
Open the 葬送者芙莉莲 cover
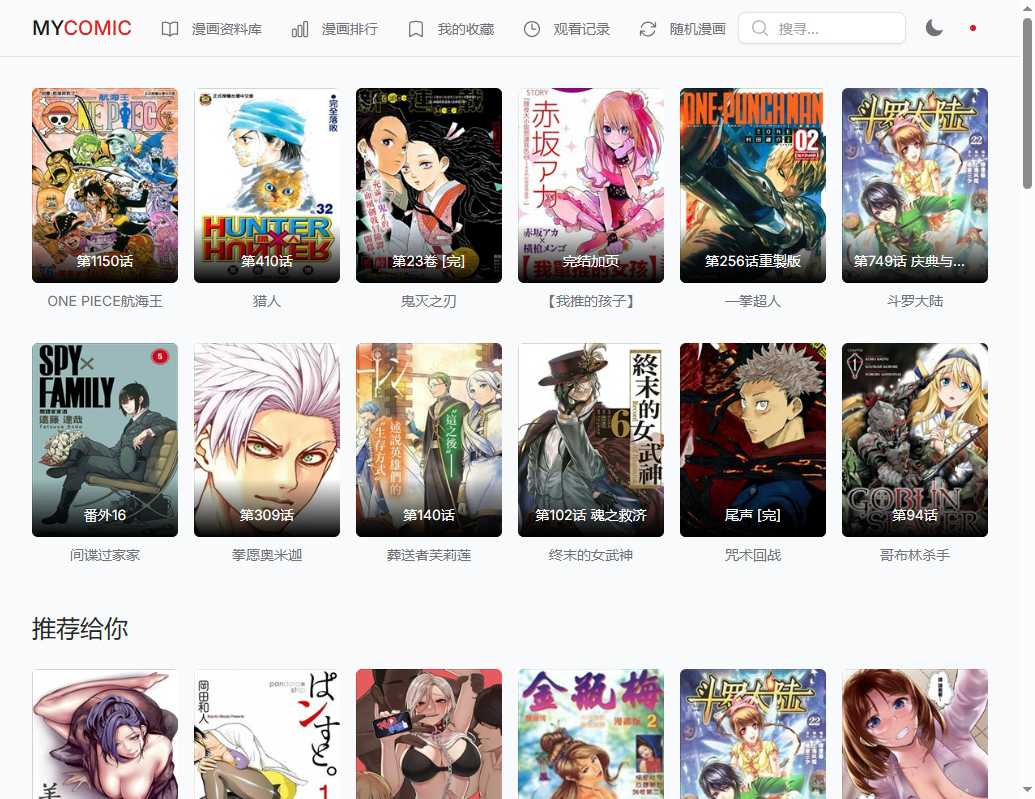pyautogui.click(x=428, y=440)
